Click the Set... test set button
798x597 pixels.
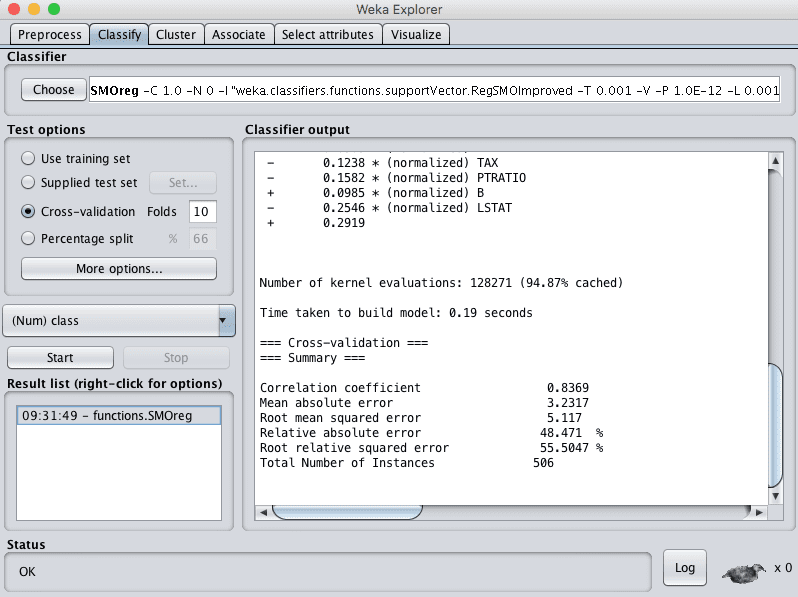pyautogui.click(x=183, y=183)
